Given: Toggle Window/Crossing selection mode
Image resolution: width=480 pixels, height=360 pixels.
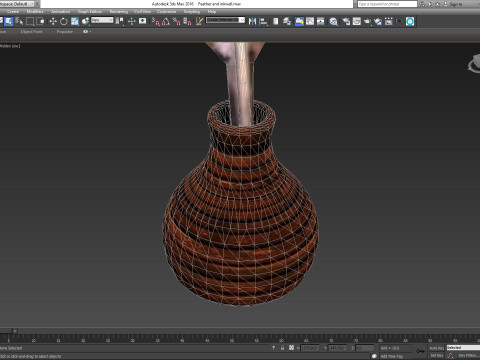Looking at the screenshot, I should 40,21.
